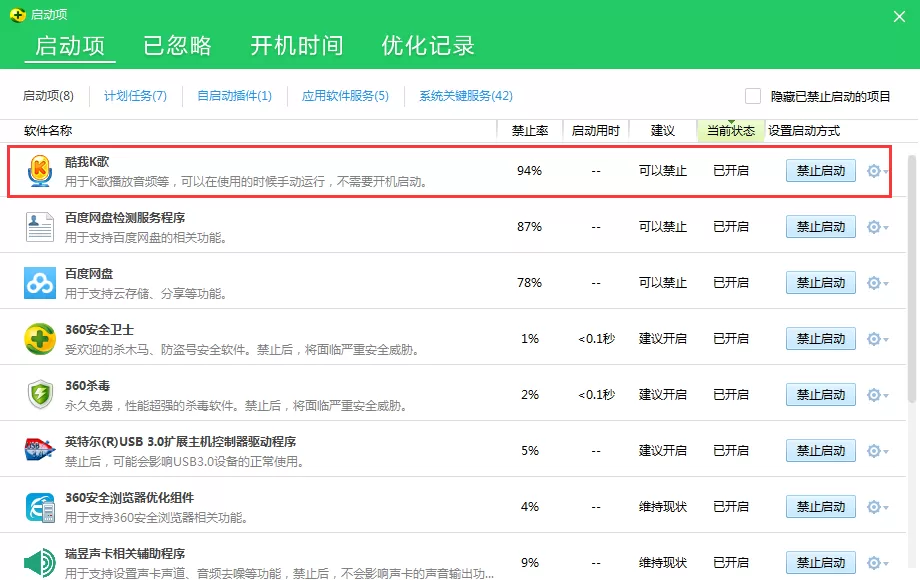Image resolution: width=920 pixels, height=580 pixels.
Task: Open gear settings for 瑞昱声卡相关辅助程序
Action: (877, 563)
